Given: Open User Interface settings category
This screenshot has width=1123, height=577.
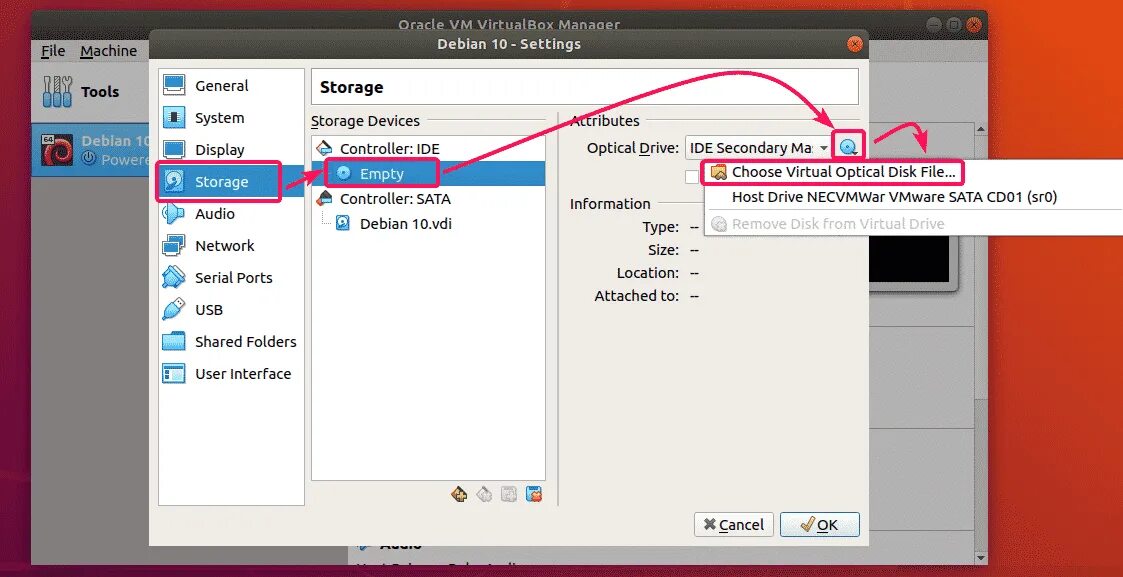Looking at the screenshot, I should (x=231, y=374).
